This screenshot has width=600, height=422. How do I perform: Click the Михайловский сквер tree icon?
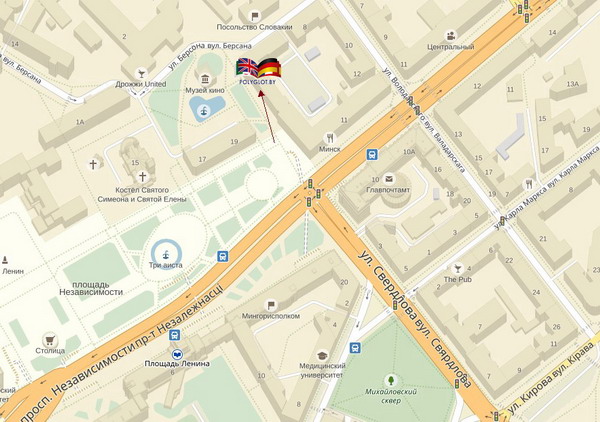[391, 380]
